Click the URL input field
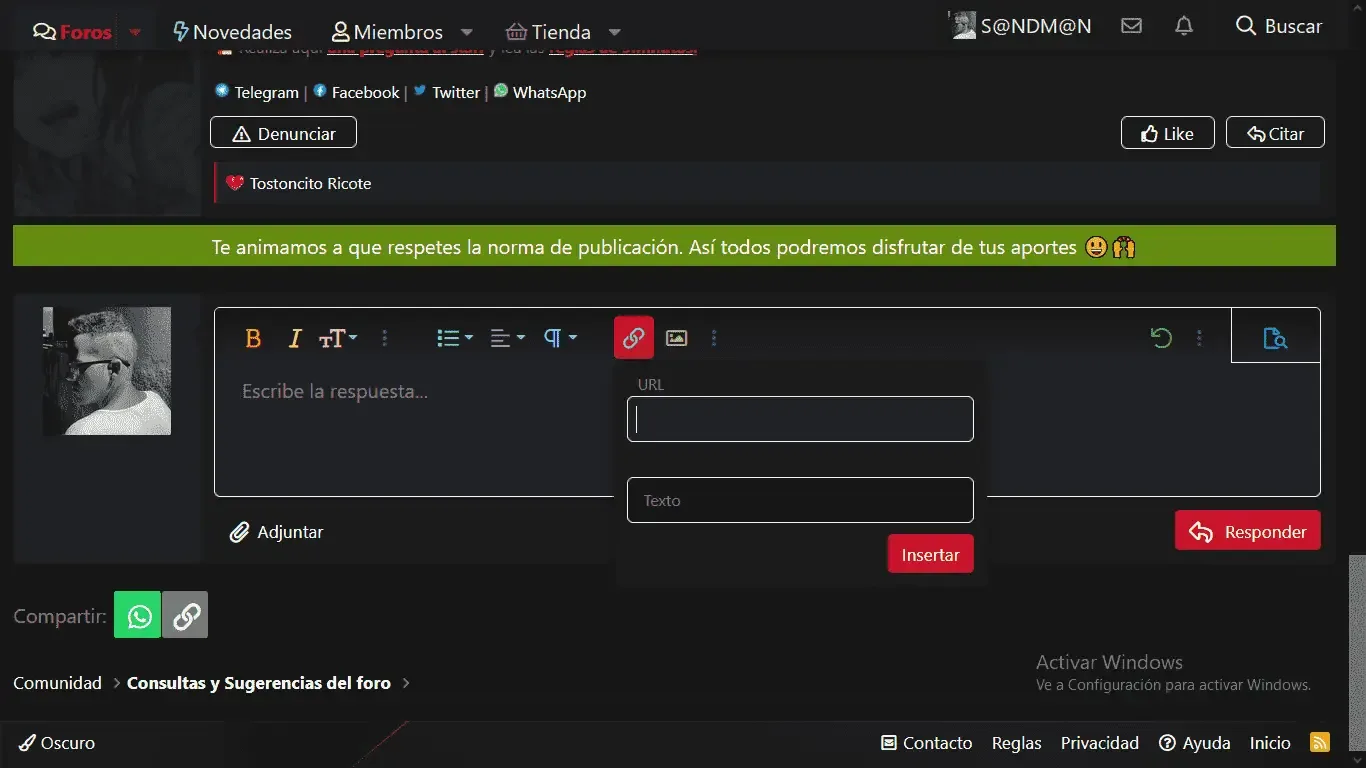The image size is (1366, 768). tap(800, 419)
